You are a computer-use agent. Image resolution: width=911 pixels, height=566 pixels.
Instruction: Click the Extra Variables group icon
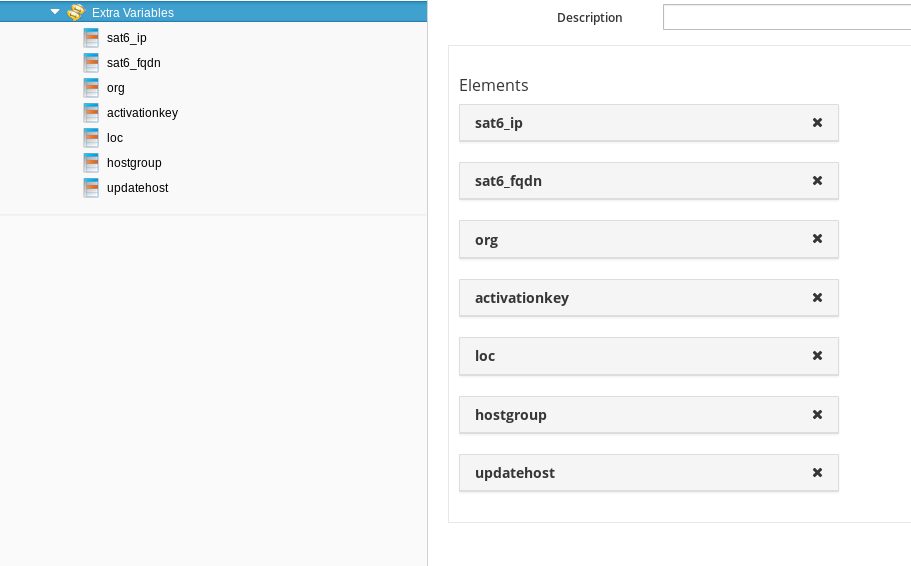(x=76, y=12)
